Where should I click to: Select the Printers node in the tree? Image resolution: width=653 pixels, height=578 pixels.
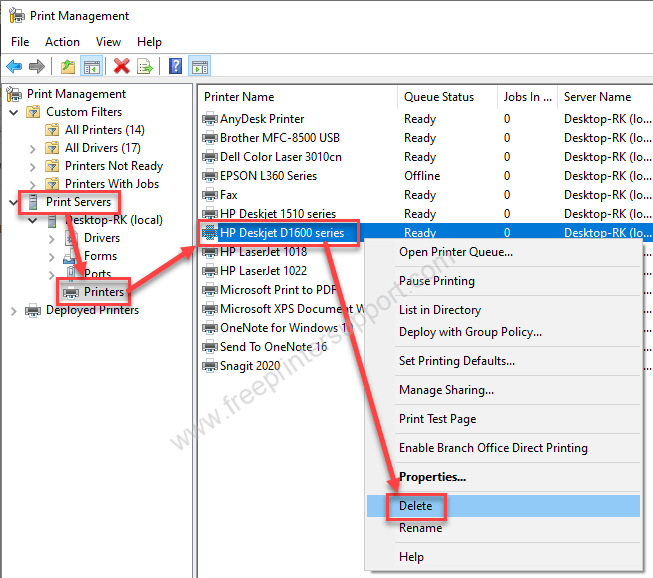104,292
